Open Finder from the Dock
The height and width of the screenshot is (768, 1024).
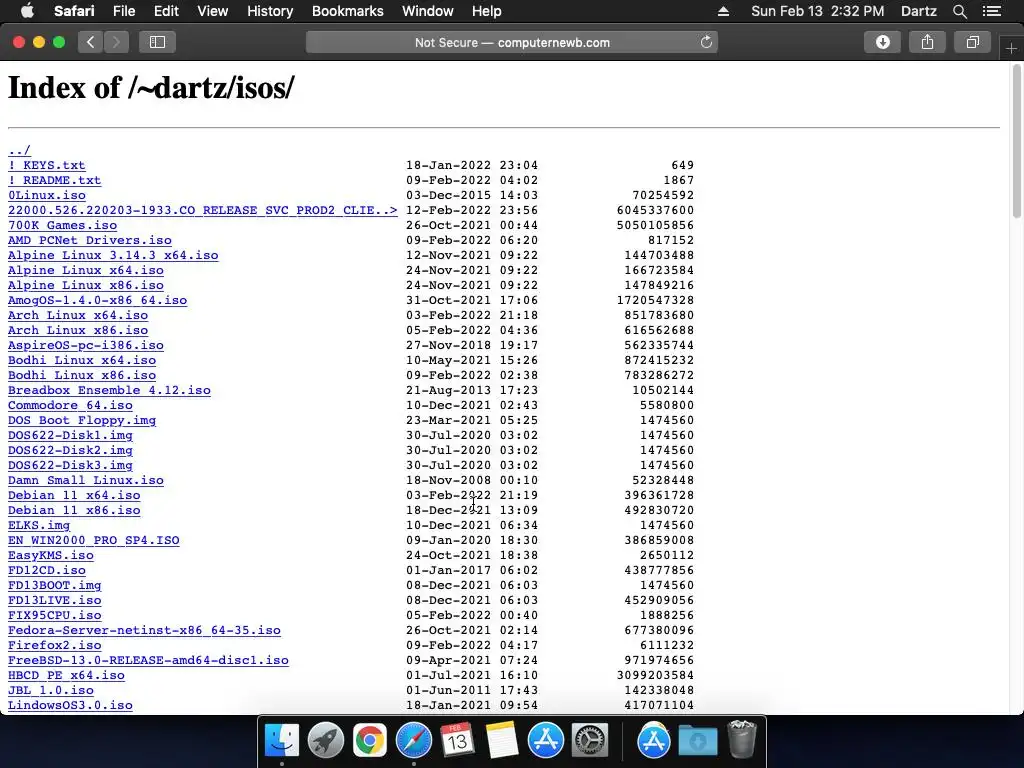pyautogui.click(x=281, y=741)
